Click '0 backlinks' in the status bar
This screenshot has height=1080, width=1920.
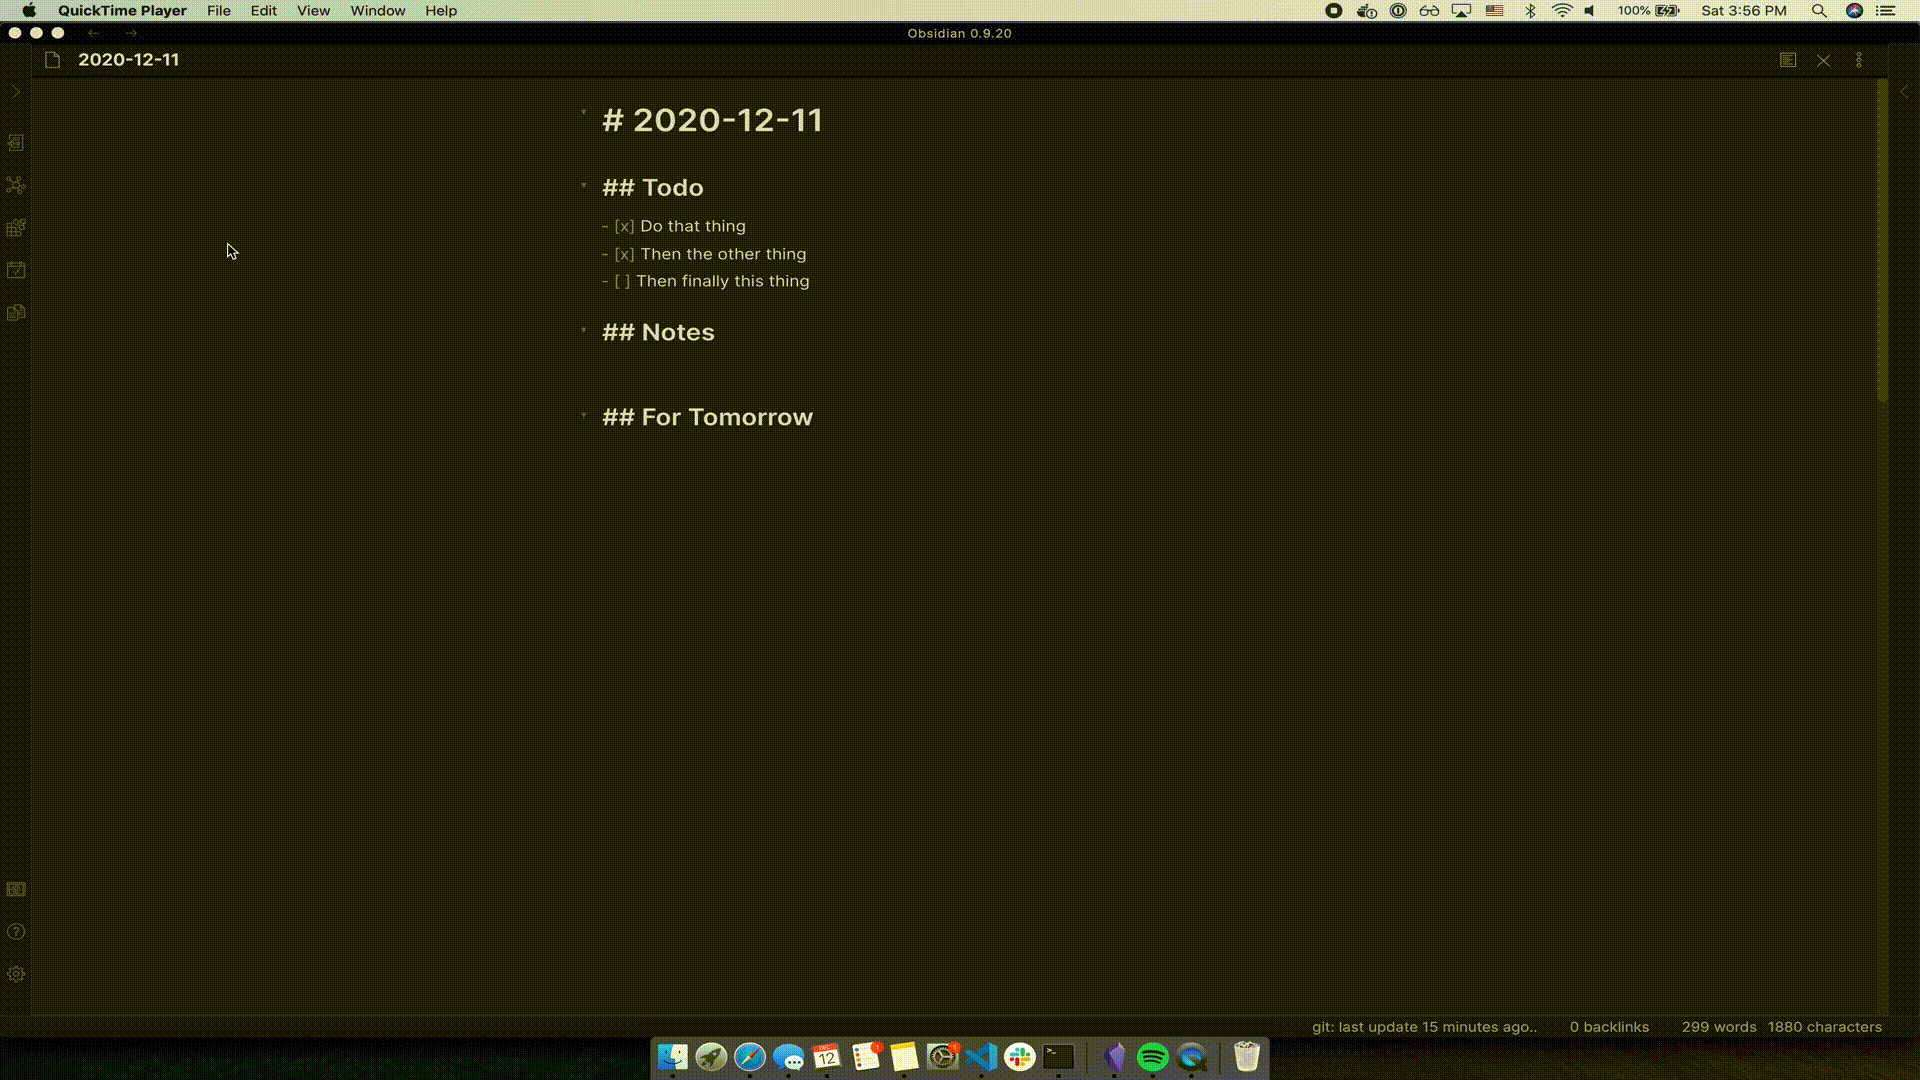click(x=1608, y=1026)
